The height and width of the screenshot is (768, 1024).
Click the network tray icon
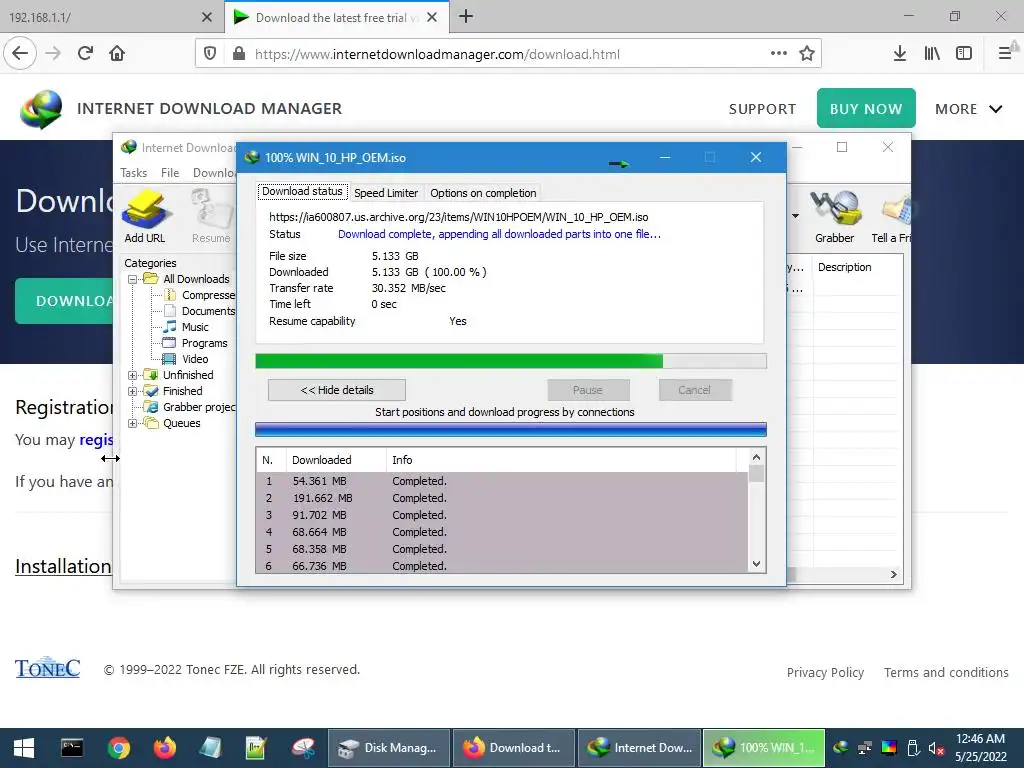click(865, 748)
